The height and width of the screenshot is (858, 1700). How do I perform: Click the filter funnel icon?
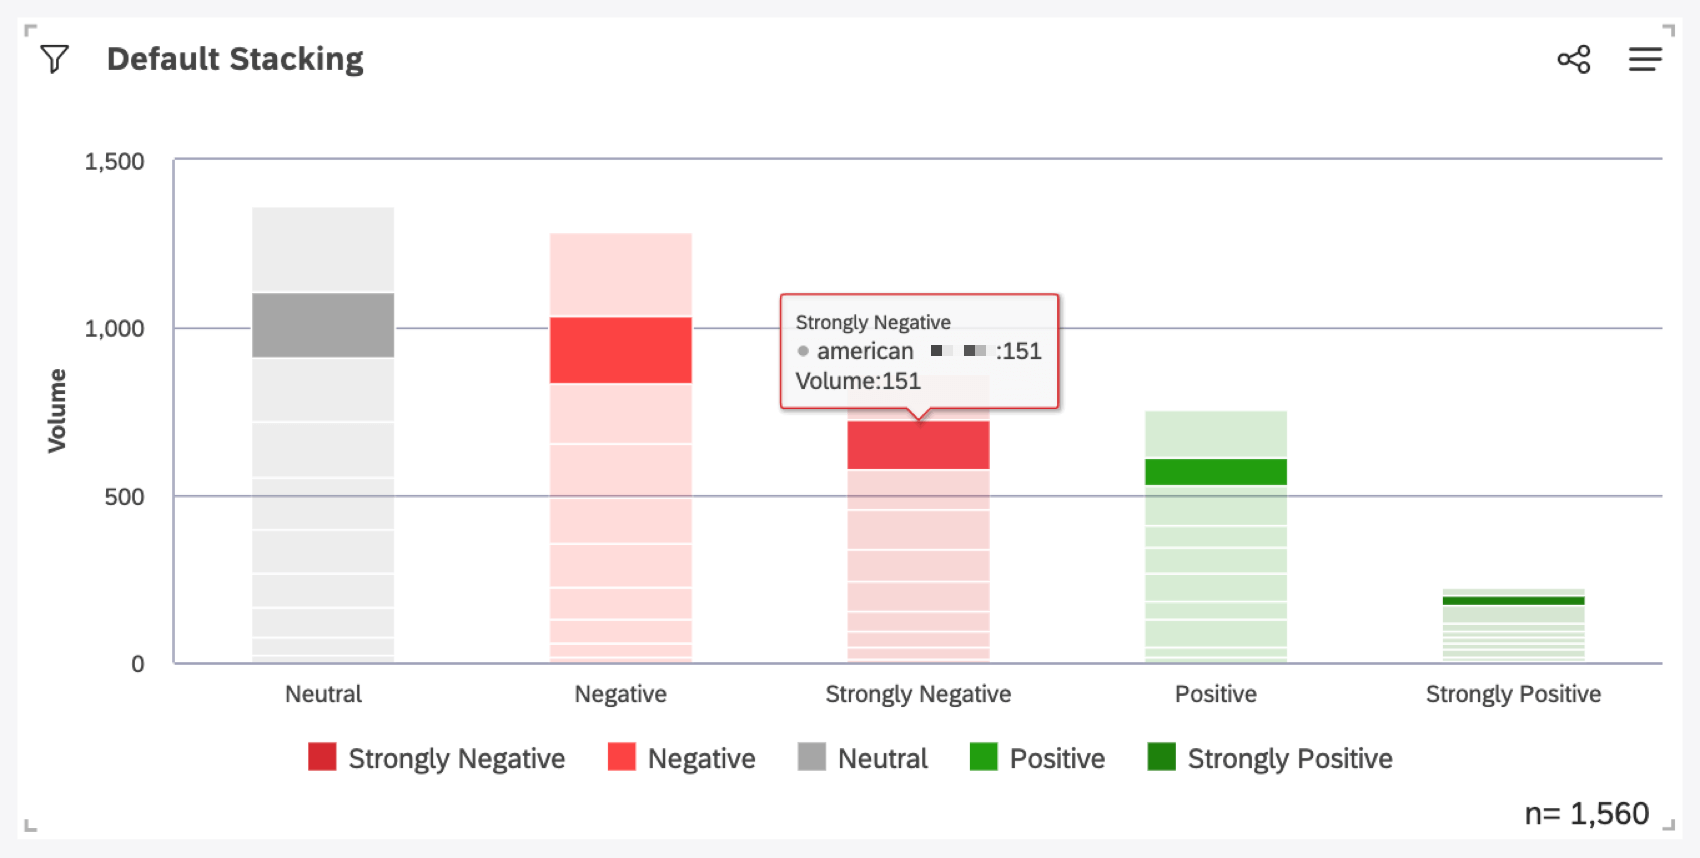point(55,59)
